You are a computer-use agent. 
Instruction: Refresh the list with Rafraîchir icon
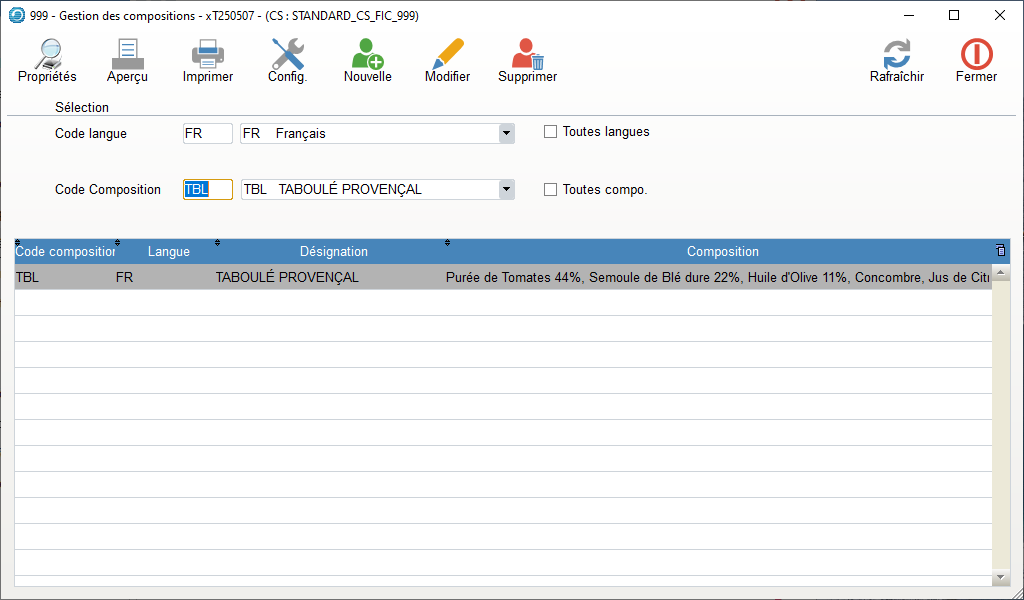(896, 54)
